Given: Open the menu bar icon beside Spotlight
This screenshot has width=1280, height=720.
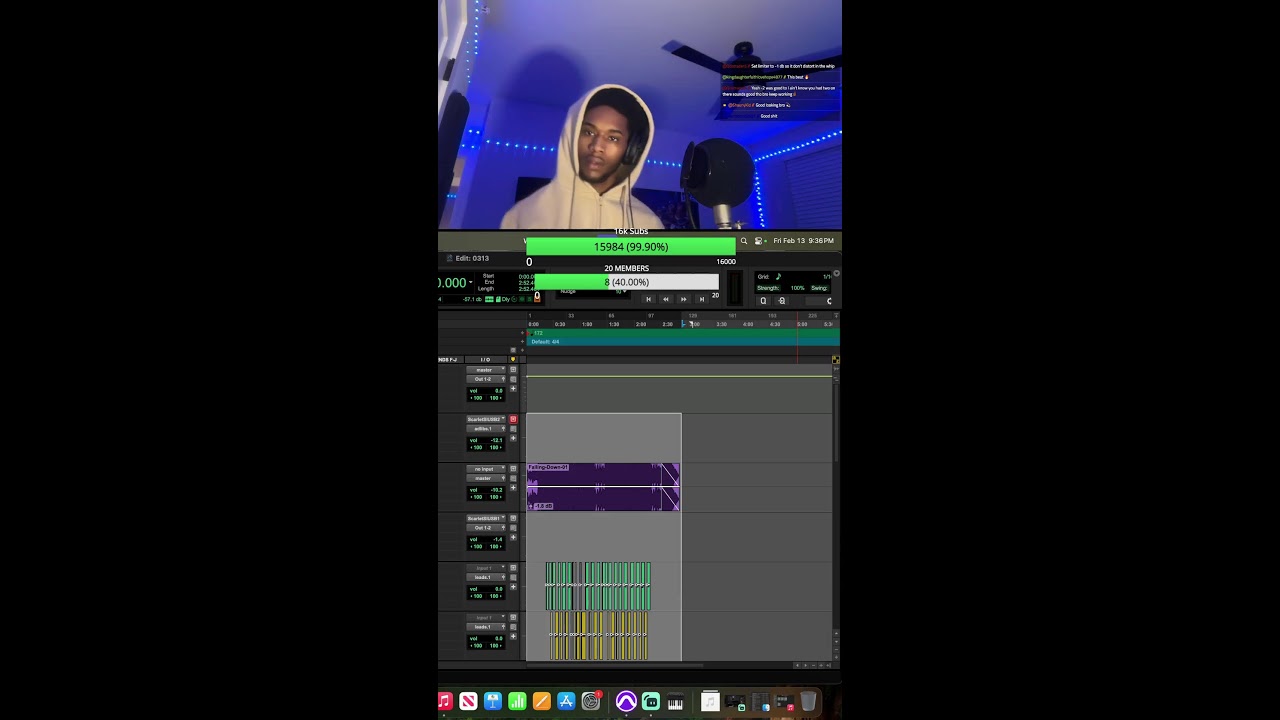Looking at the screenshot, I should [758, 241].
